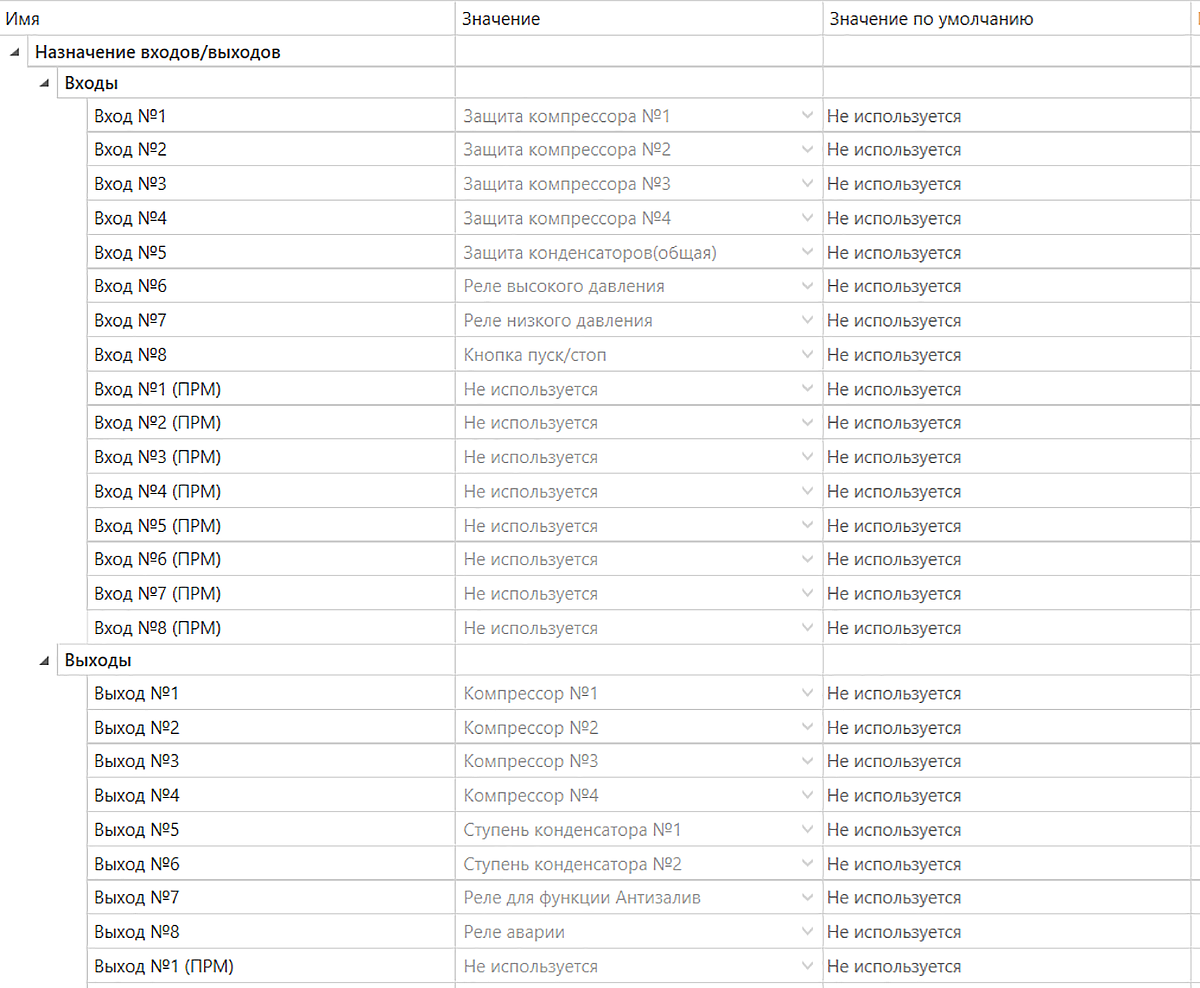Select the Выход №4 row name
The height and width of the screenshot is (988, 1200).
point(136,796)
